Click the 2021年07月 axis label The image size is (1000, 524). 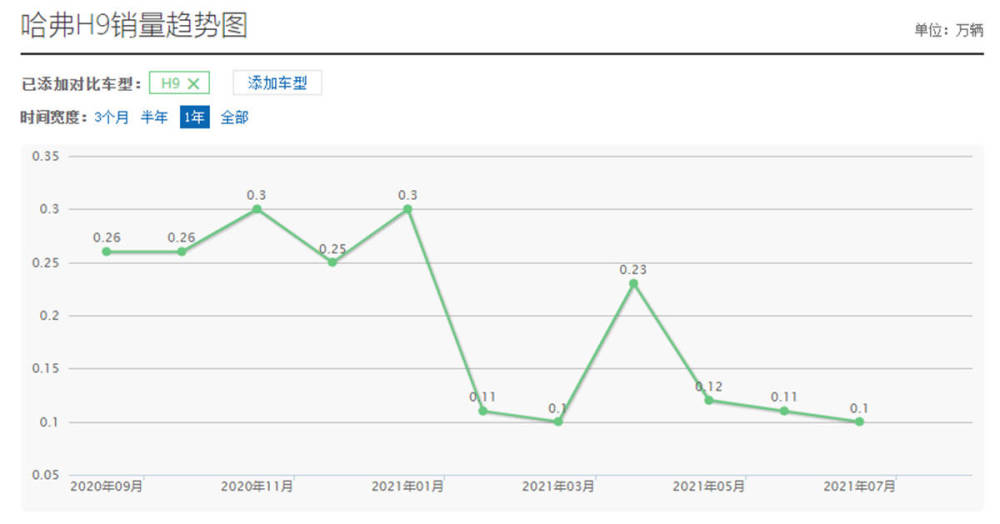coord(859,486)
